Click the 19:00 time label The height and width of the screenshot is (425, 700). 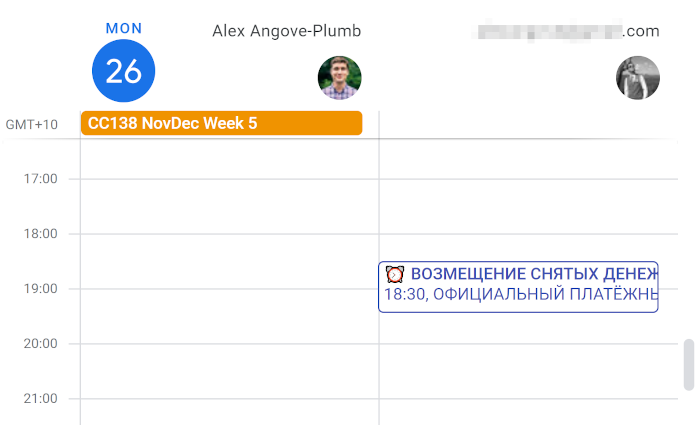coord(42,289)
